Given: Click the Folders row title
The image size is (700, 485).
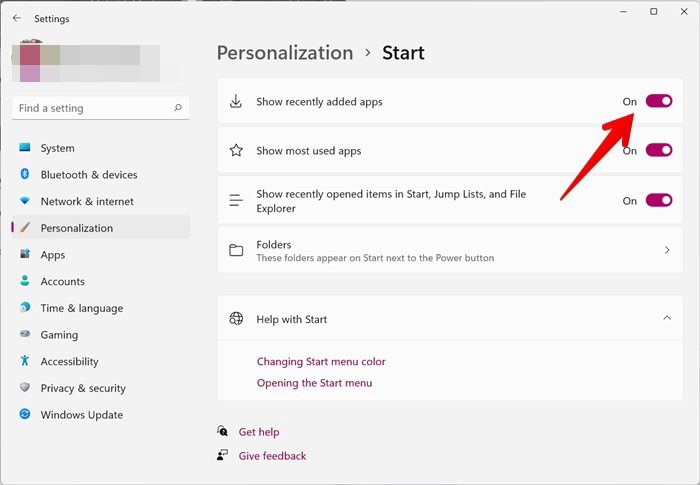Looking at the screenshot, I should [x=274, y=244].
